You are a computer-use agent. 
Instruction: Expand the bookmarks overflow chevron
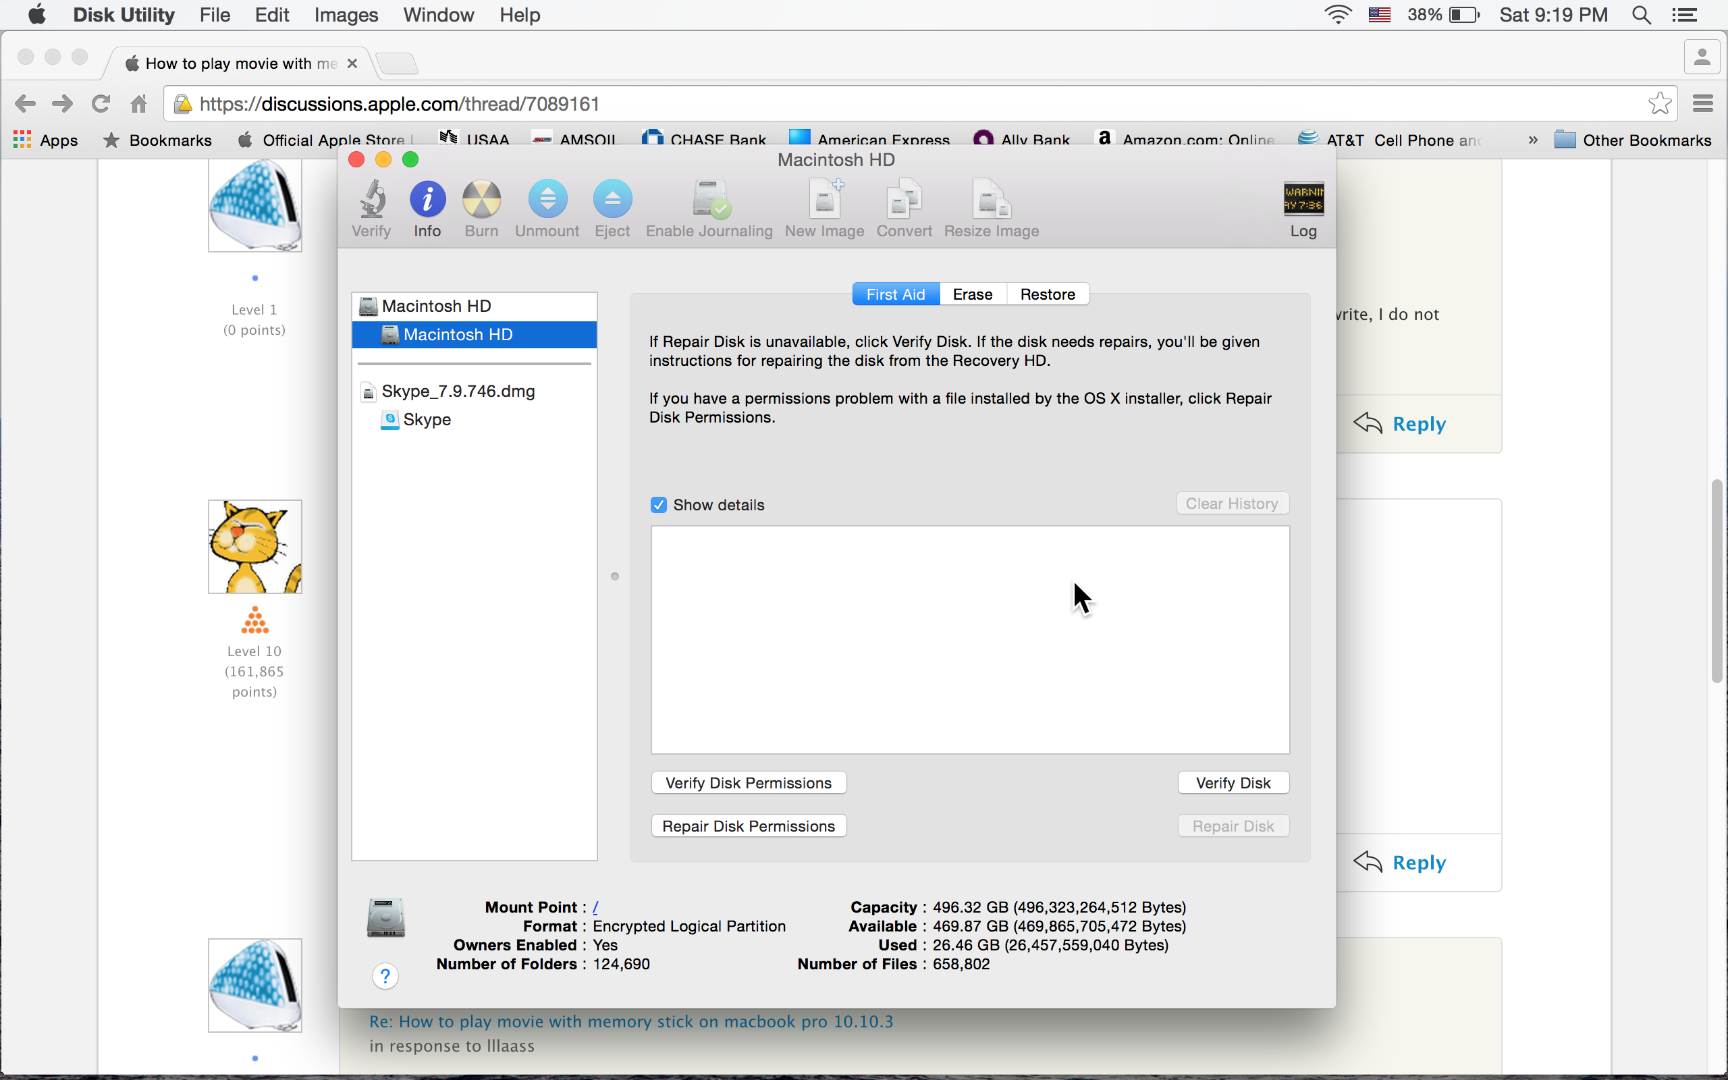(x=1533, y=140)
